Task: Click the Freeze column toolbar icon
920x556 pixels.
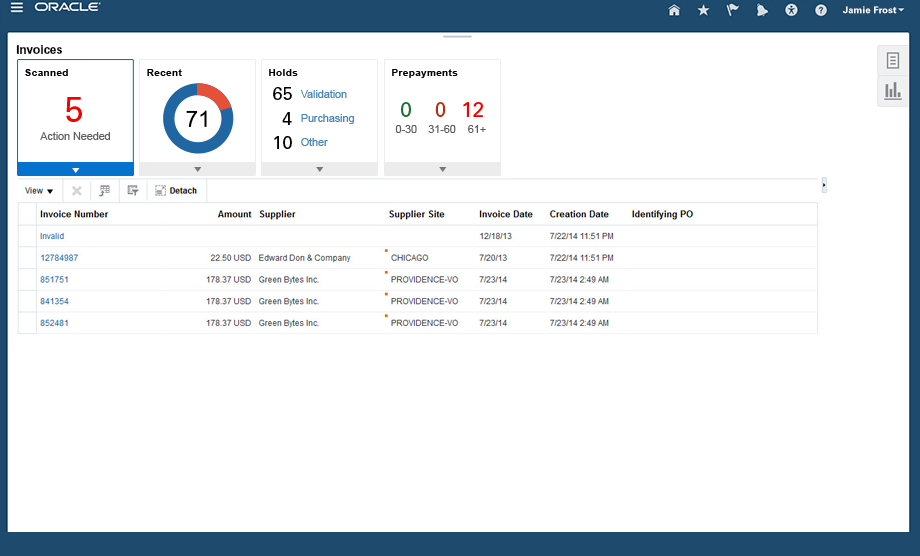Action: (104, 190)
